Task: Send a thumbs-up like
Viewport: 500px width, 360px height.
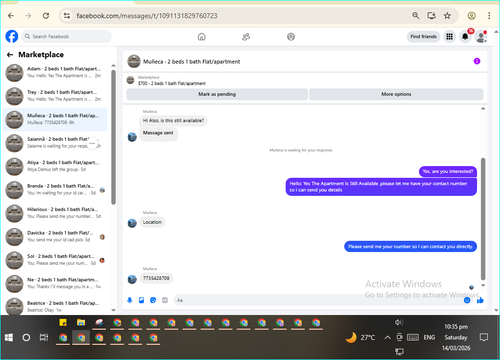Action: pyautogui.click(x=480, y=300)
